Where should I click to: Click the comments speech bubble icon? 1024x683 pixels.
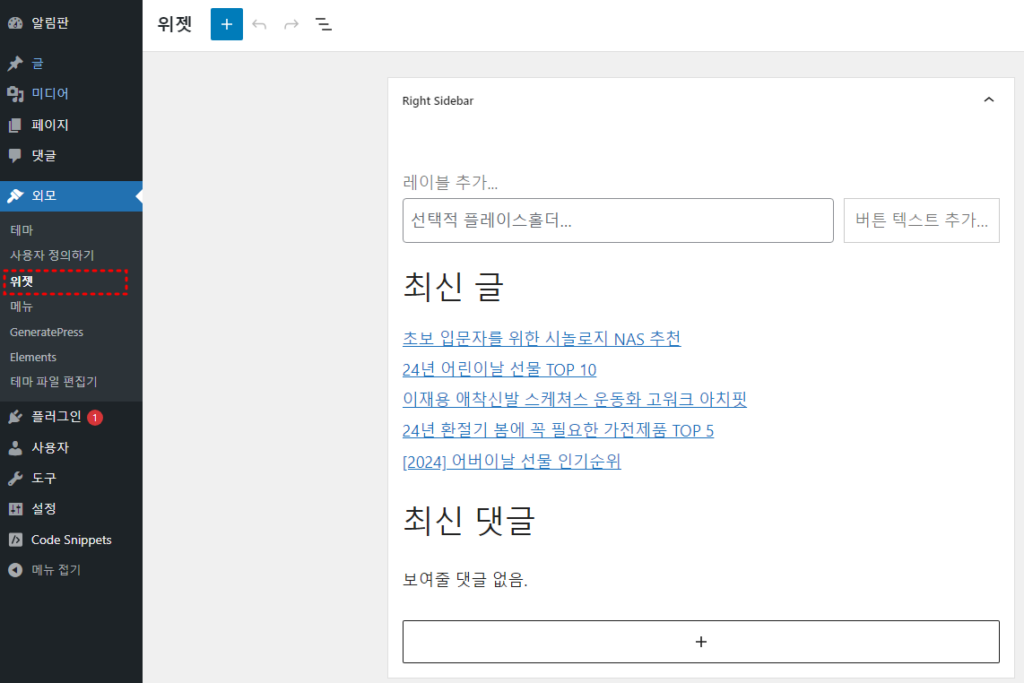[x=16, y=155]
